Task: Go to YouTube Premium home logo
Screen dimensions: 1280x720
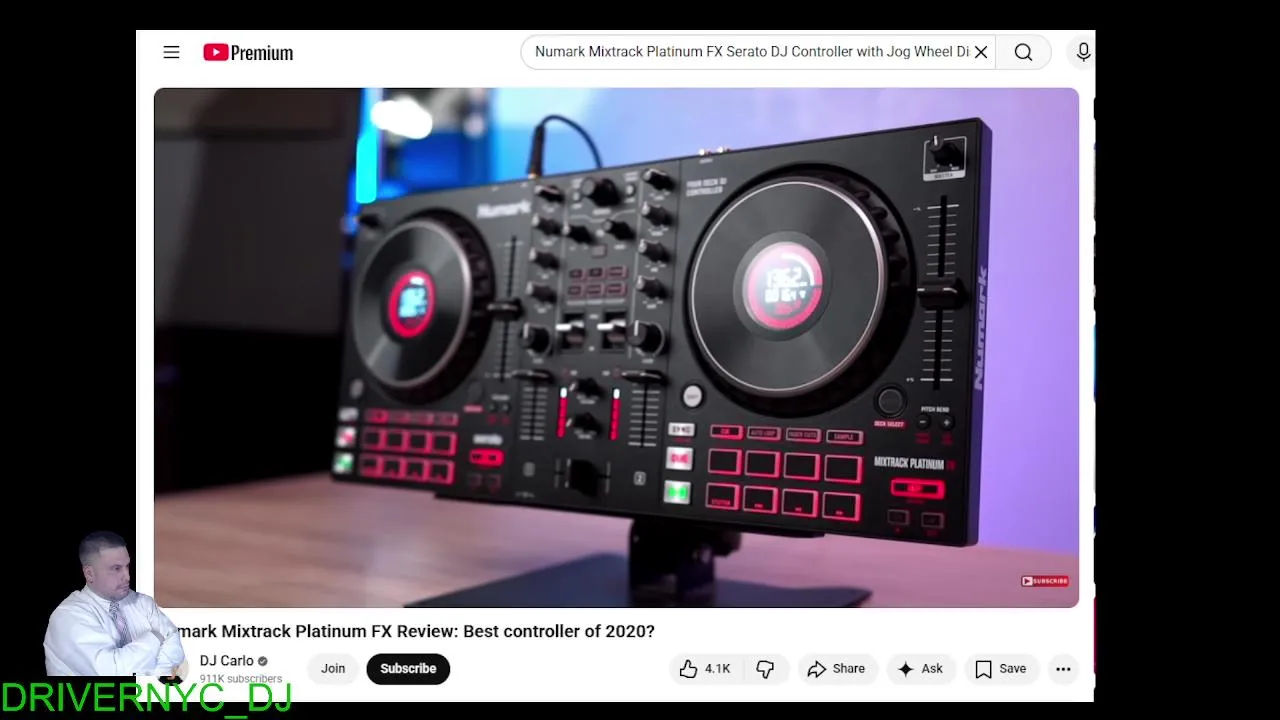Action: click(x=248, y=52)
